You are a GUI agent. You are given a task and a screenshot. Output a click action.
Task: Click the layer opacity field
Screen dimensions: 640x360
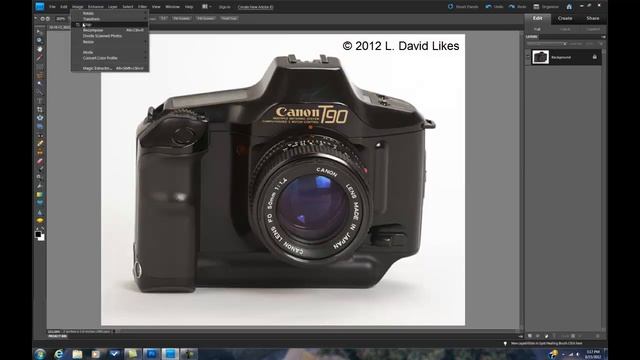tap(589, 44)
